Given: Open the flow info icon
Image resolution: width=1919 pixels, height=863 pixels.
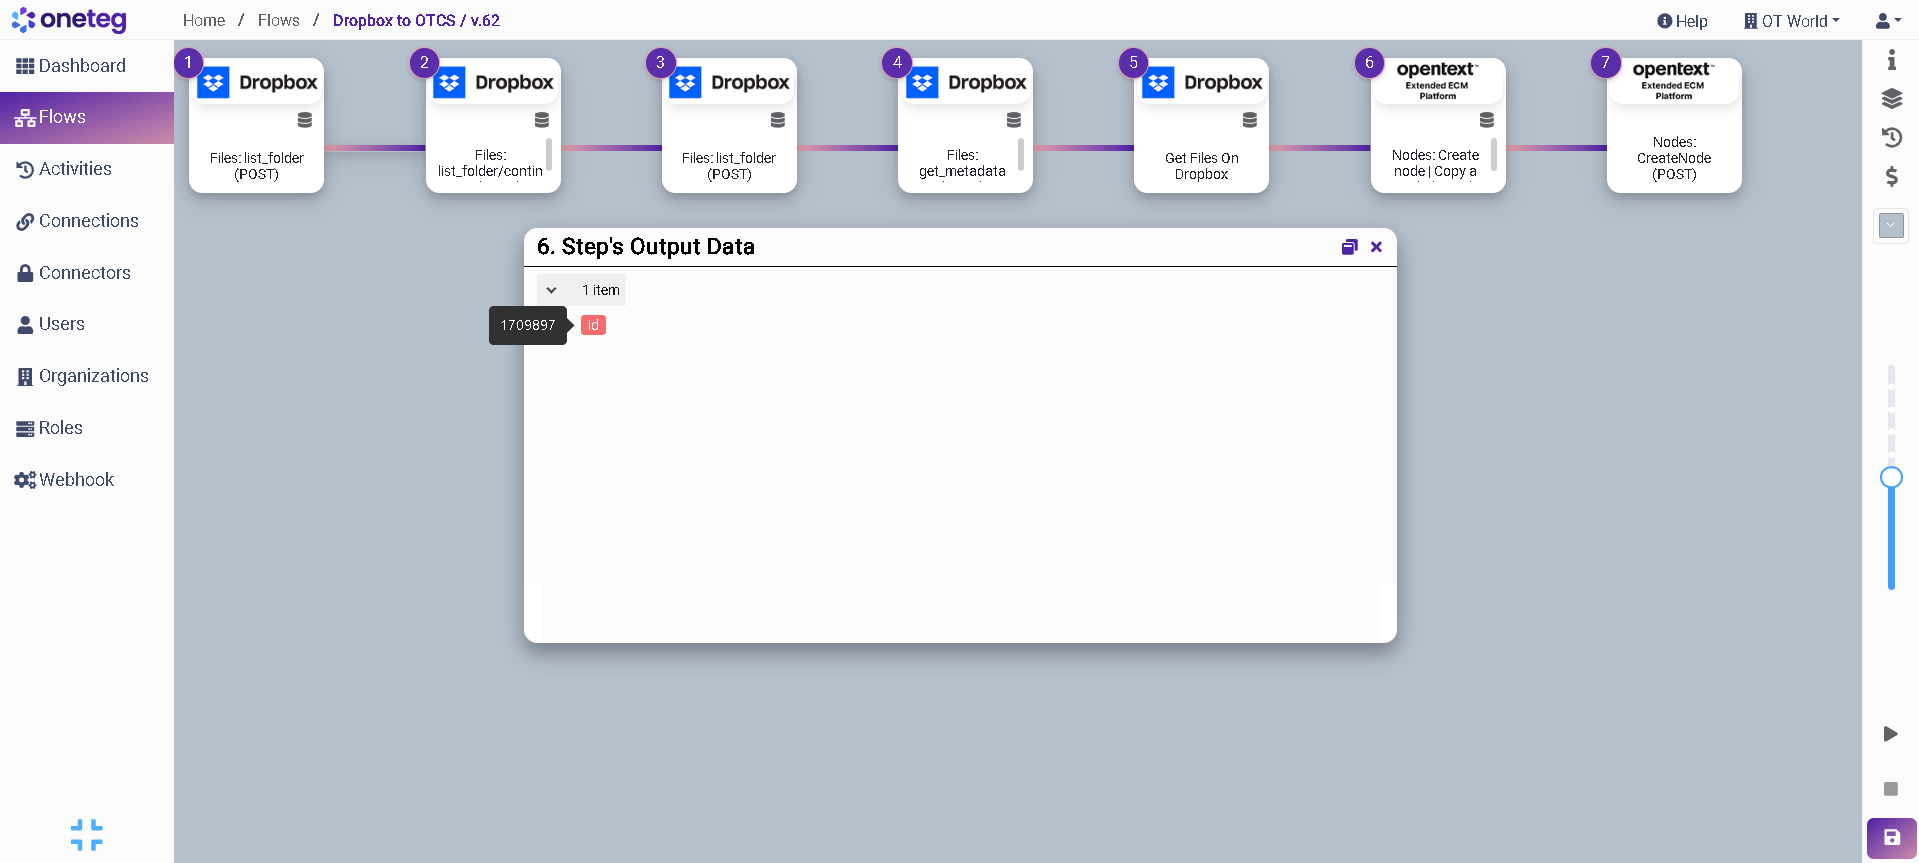Looking at the screenshot, I should pos(1891,61).
